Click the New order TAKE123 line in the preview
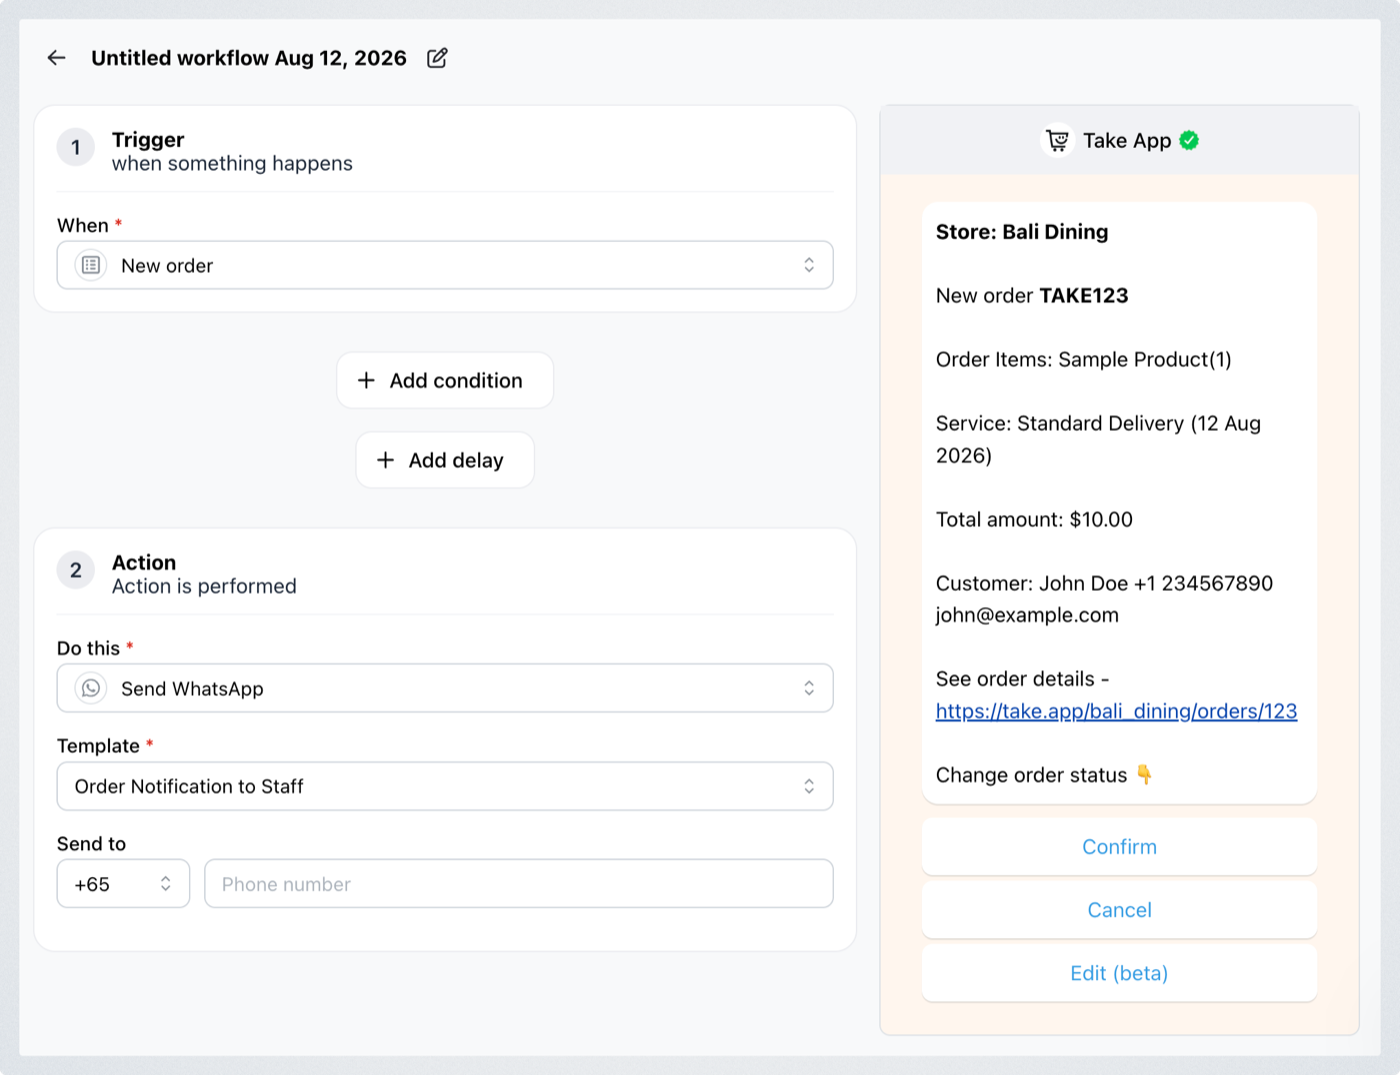The height and width of the screenshot is (1075, 1400). [x=1032, y=296]
